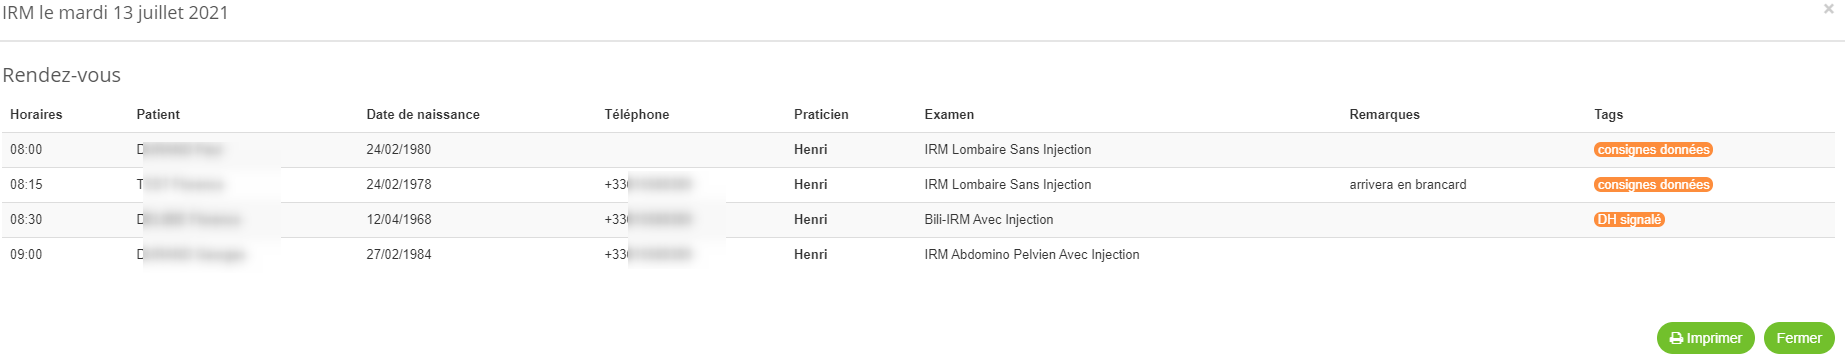Screen dimensions: 1845x363
Task: Click the Examen column header
Action: (x=949, y=115)
